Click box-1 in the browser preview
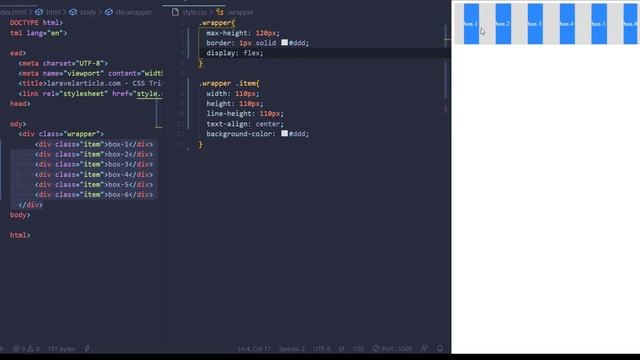This screenshot has height=360, width=640. coord(471,24)
